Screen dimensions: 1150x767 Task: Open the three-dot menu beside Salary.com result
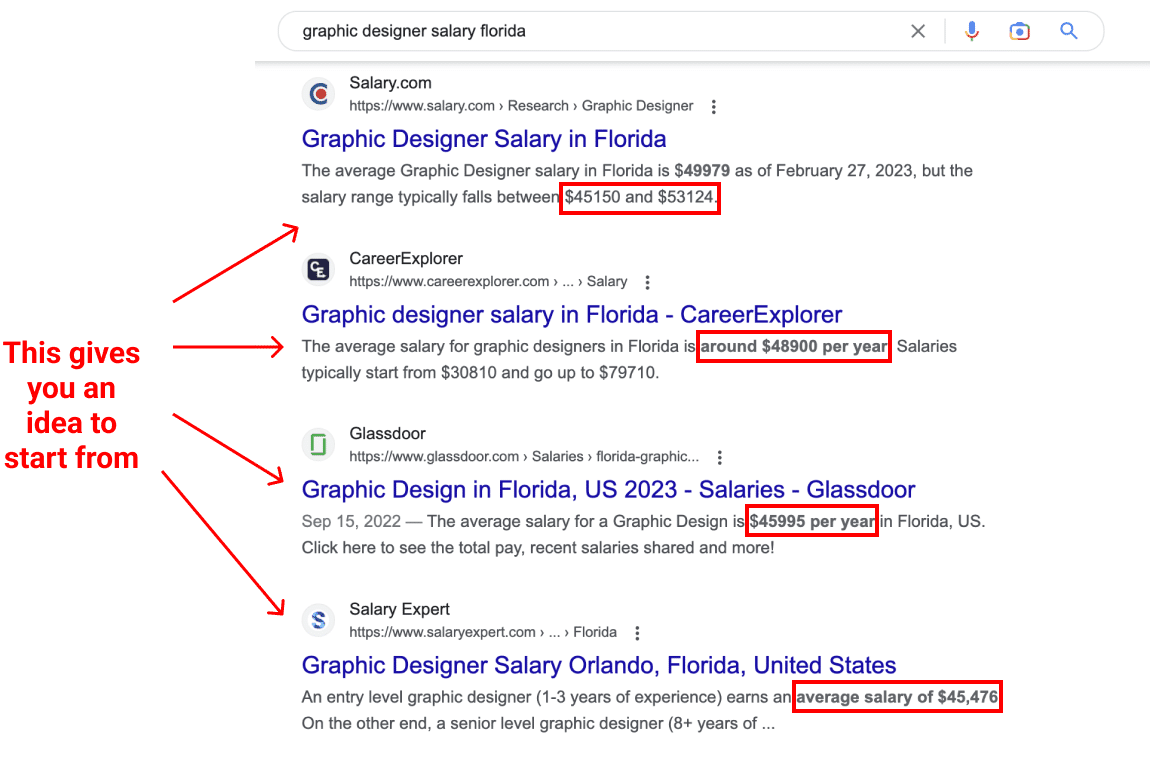(714, 106)
